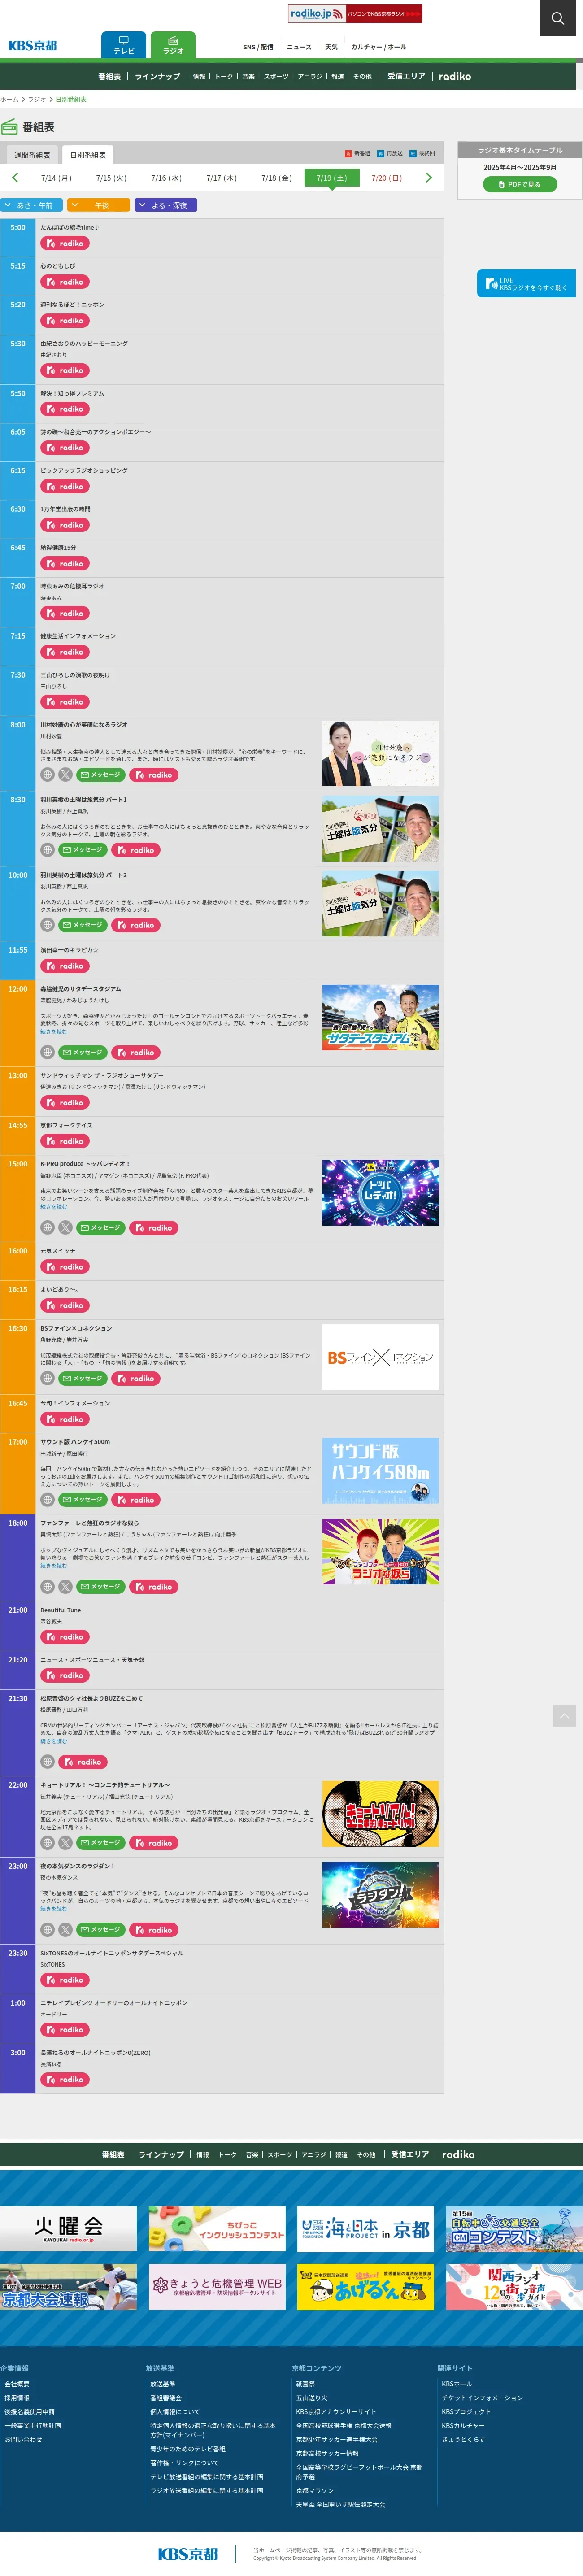Open radiko for Beautiful Tune
Screen dimensions: 583x2576
(x=65, y=1637)
